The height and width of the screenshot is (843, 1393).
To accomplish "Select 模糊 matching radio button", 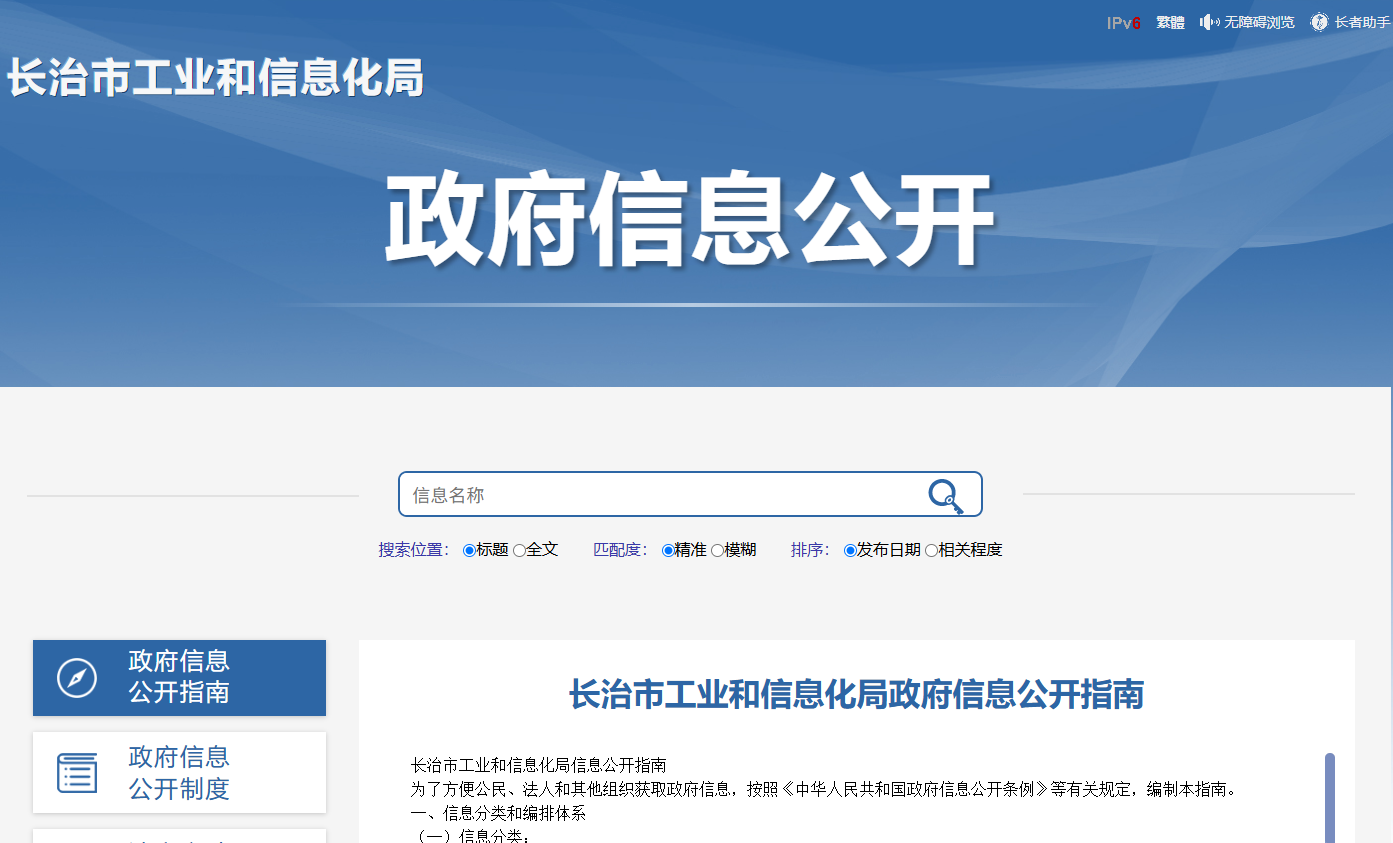I will [x=717, y=550].
